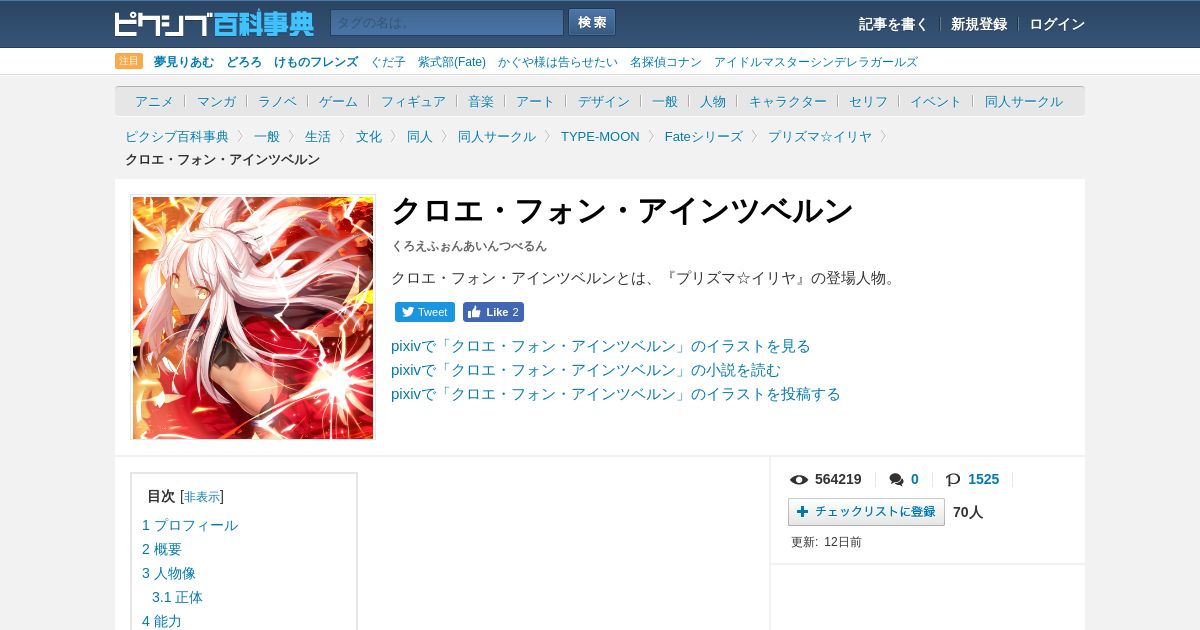Select the セリフ category tab
The height and width of the screenshot is (630, 1200).
tap(868, 101)
